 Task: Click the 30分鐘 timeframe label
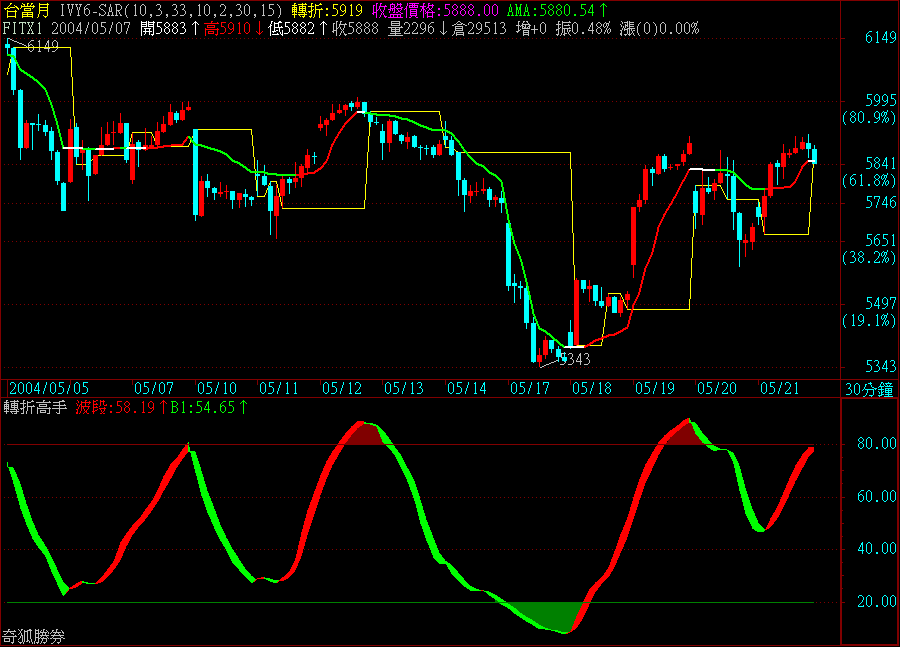click(x=870, y=390)
